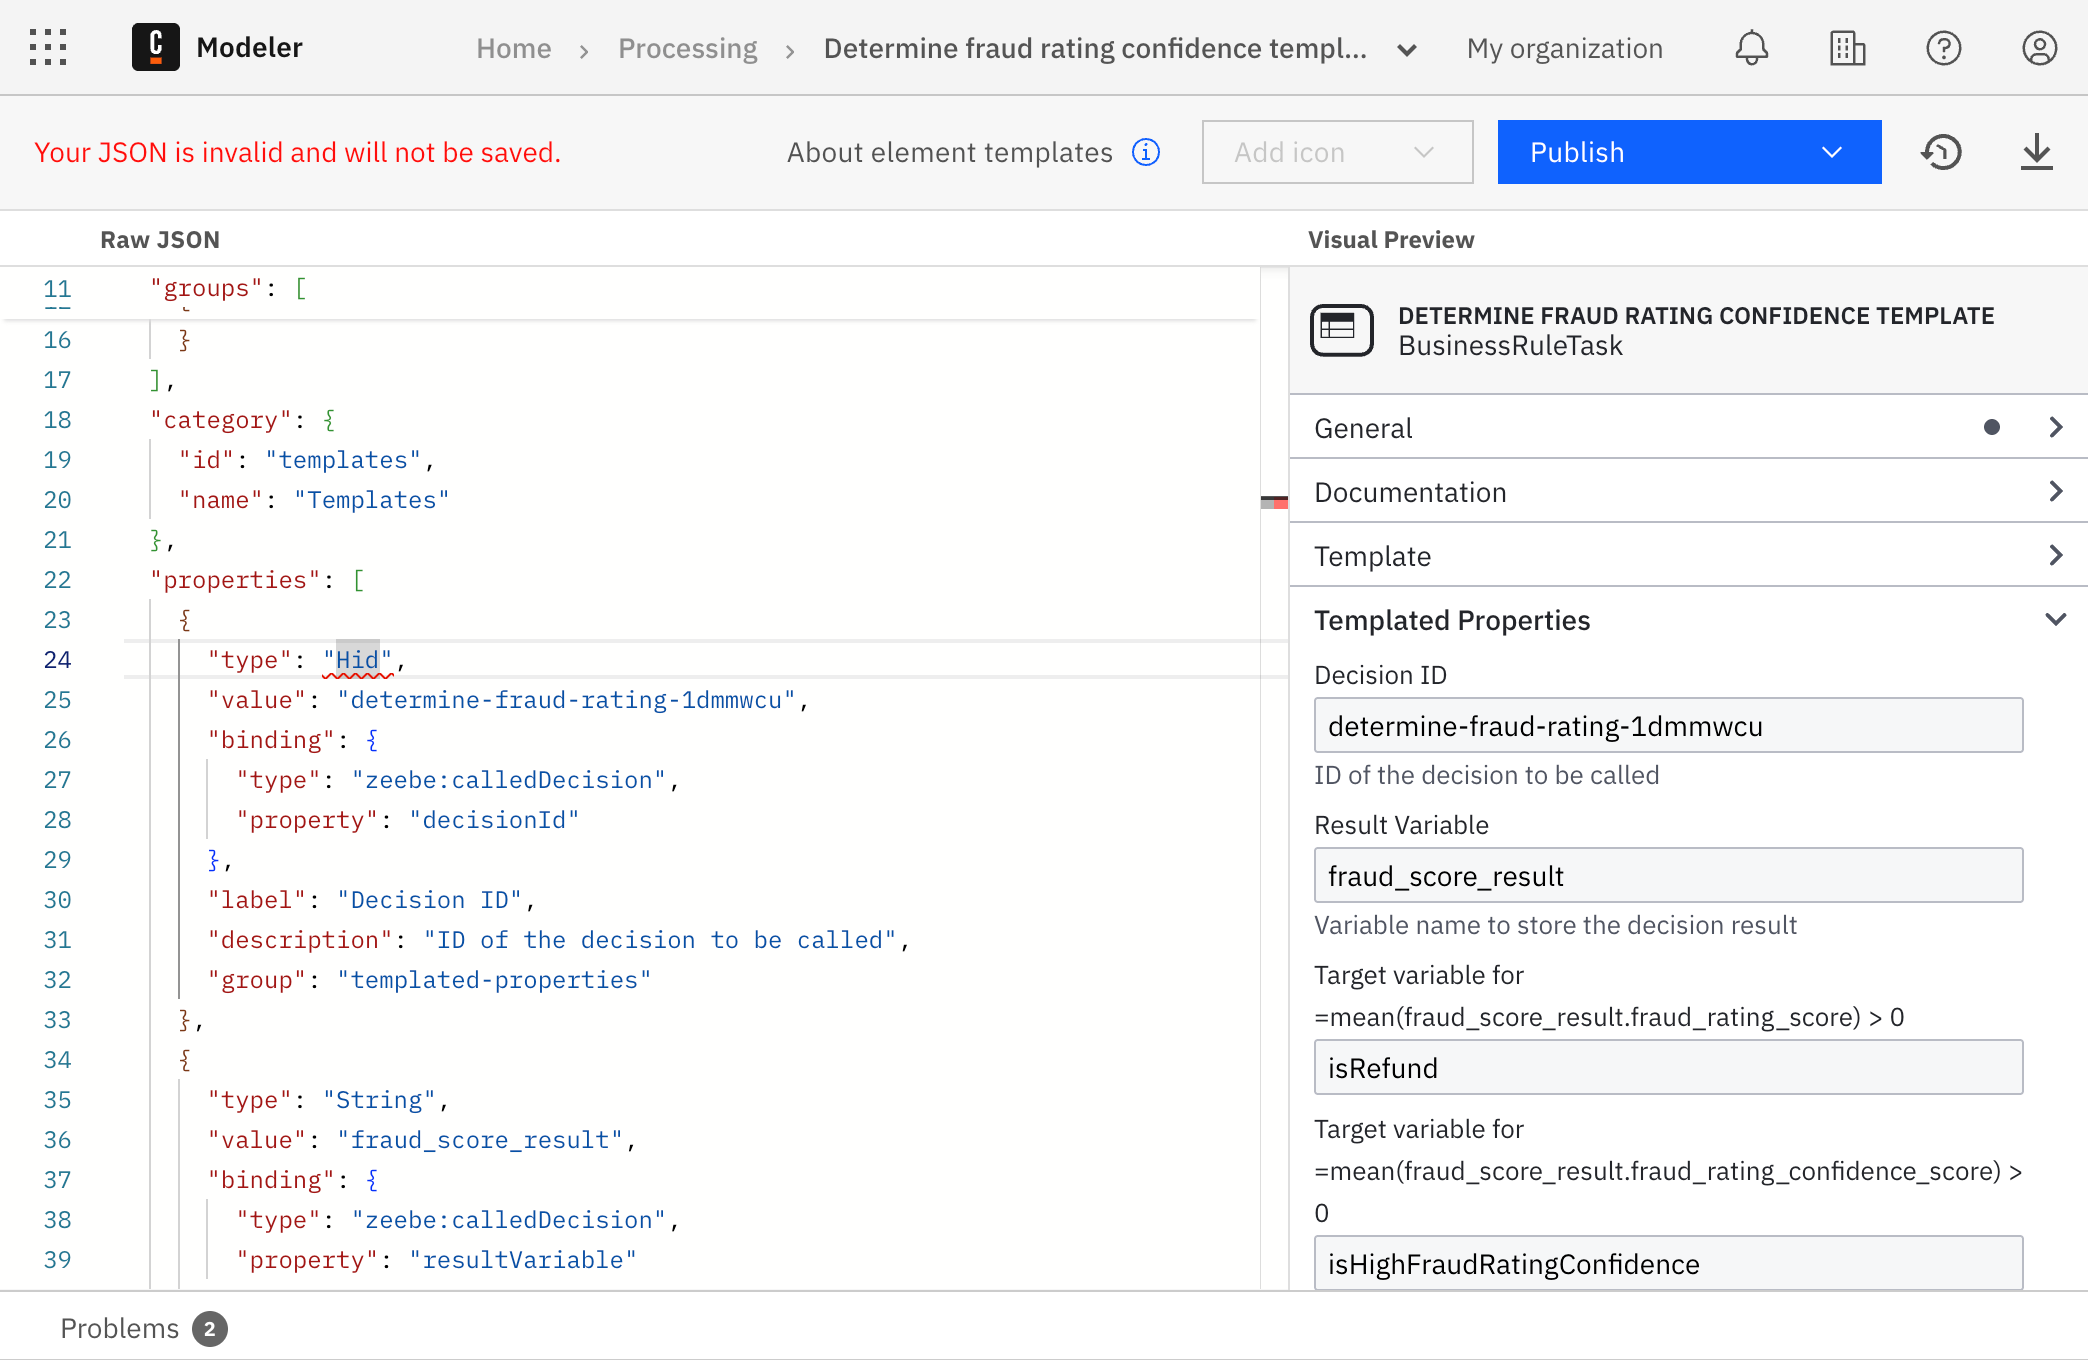The height and width of the screenshot is (1360, 2088).
Task: Click the "zeebe:calledDecision" value on line 27
Action: point(509,780)
